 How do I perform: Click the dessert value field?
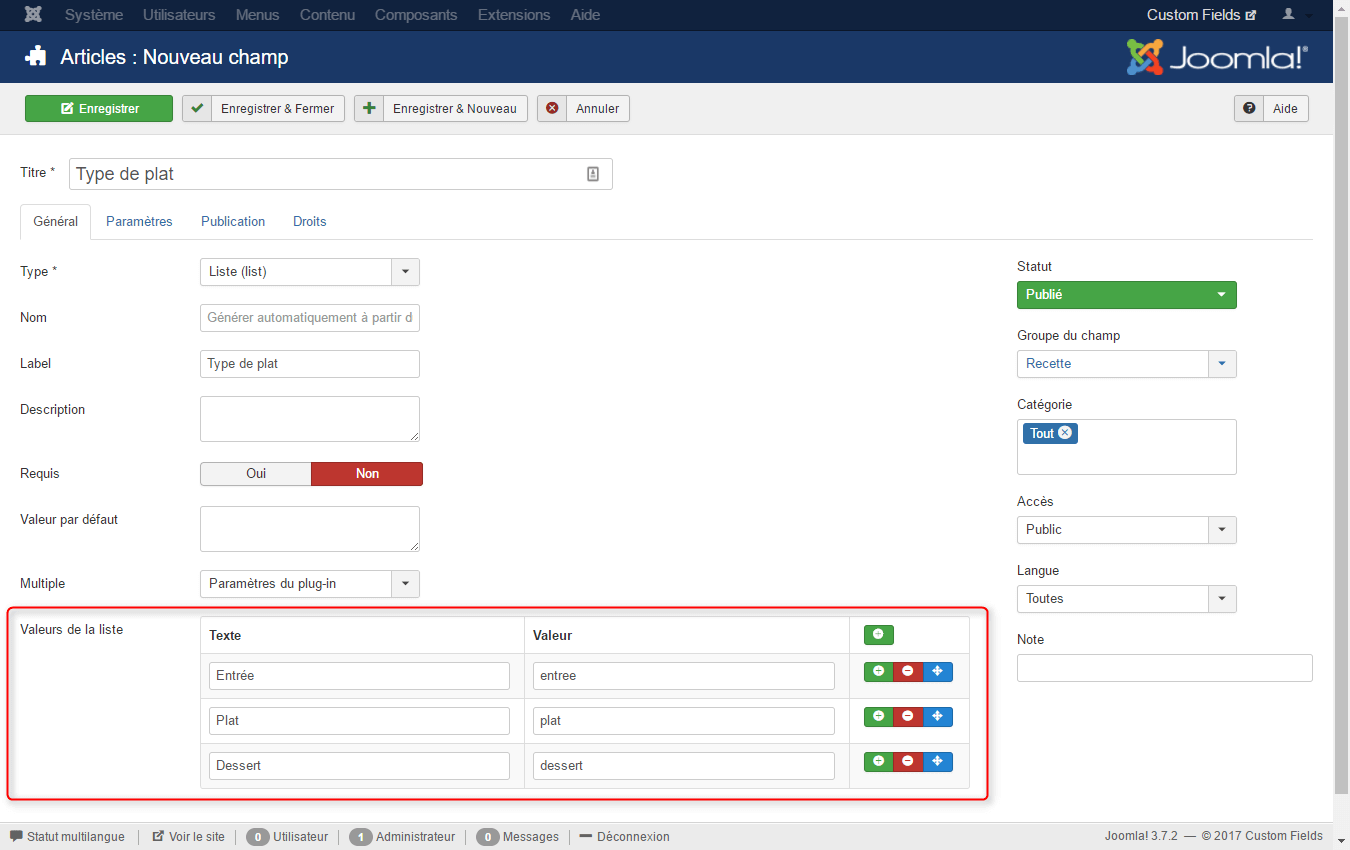(x=684, y=766)
